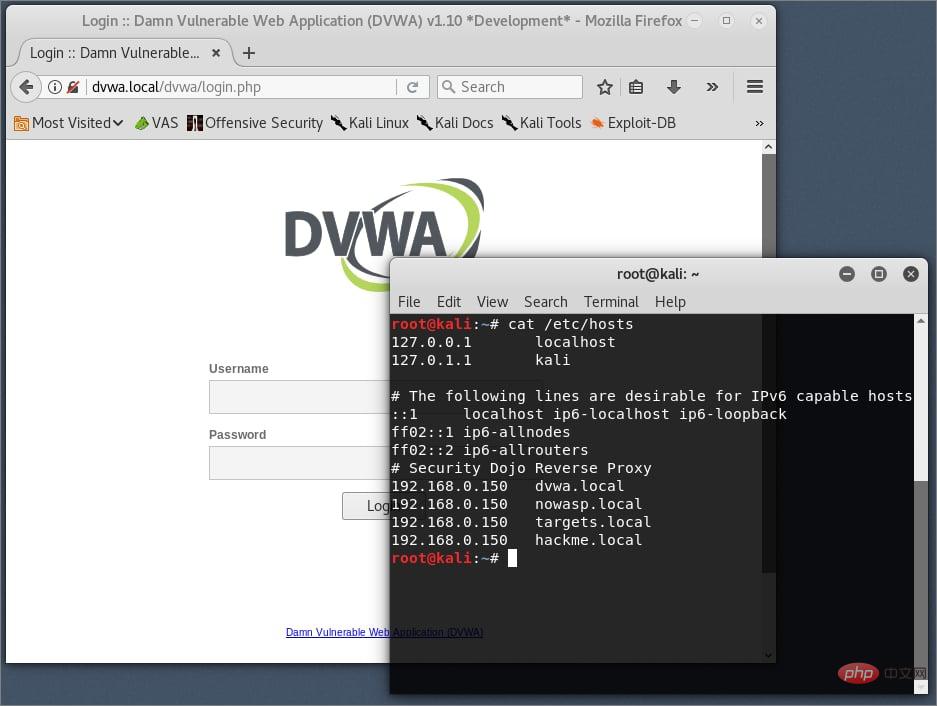Maximize the root@kali terminal window
Image resolution: width=937 pixels, height=706 pixels.
click(x=878, y=274)
